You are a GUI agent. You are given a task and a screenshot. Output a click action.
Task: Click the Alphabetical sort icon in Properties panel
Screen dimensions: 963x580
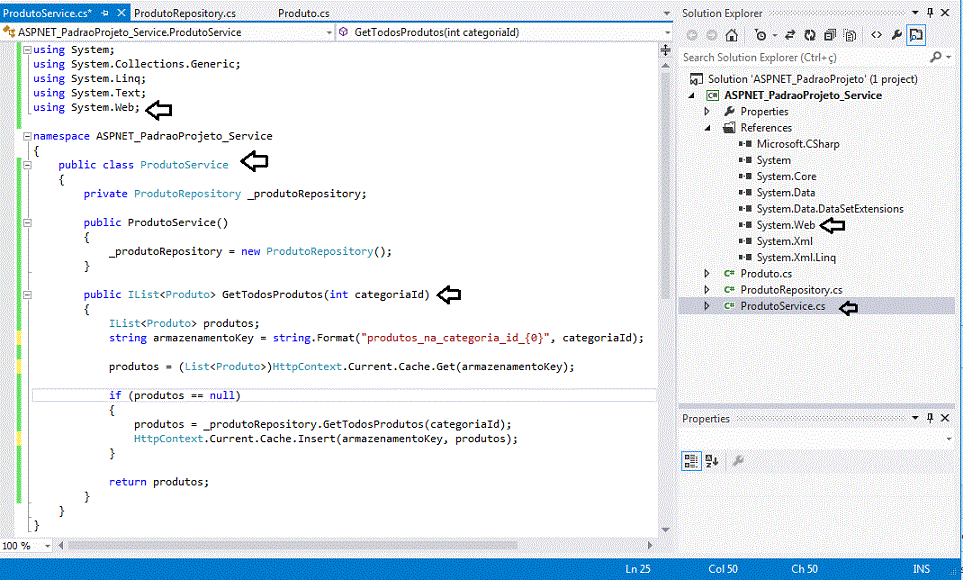pos(712,461)
